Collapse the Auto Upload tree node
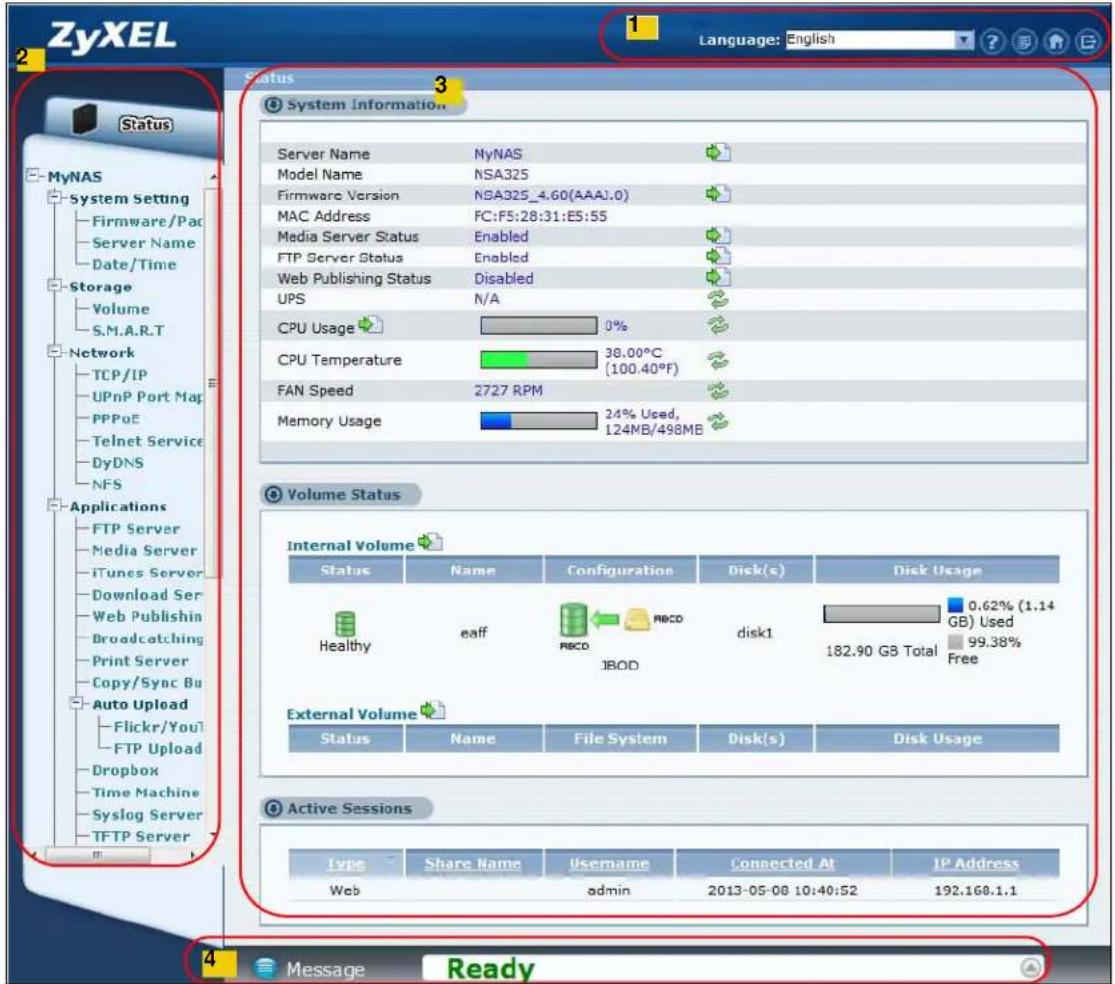 coord(78,703)
